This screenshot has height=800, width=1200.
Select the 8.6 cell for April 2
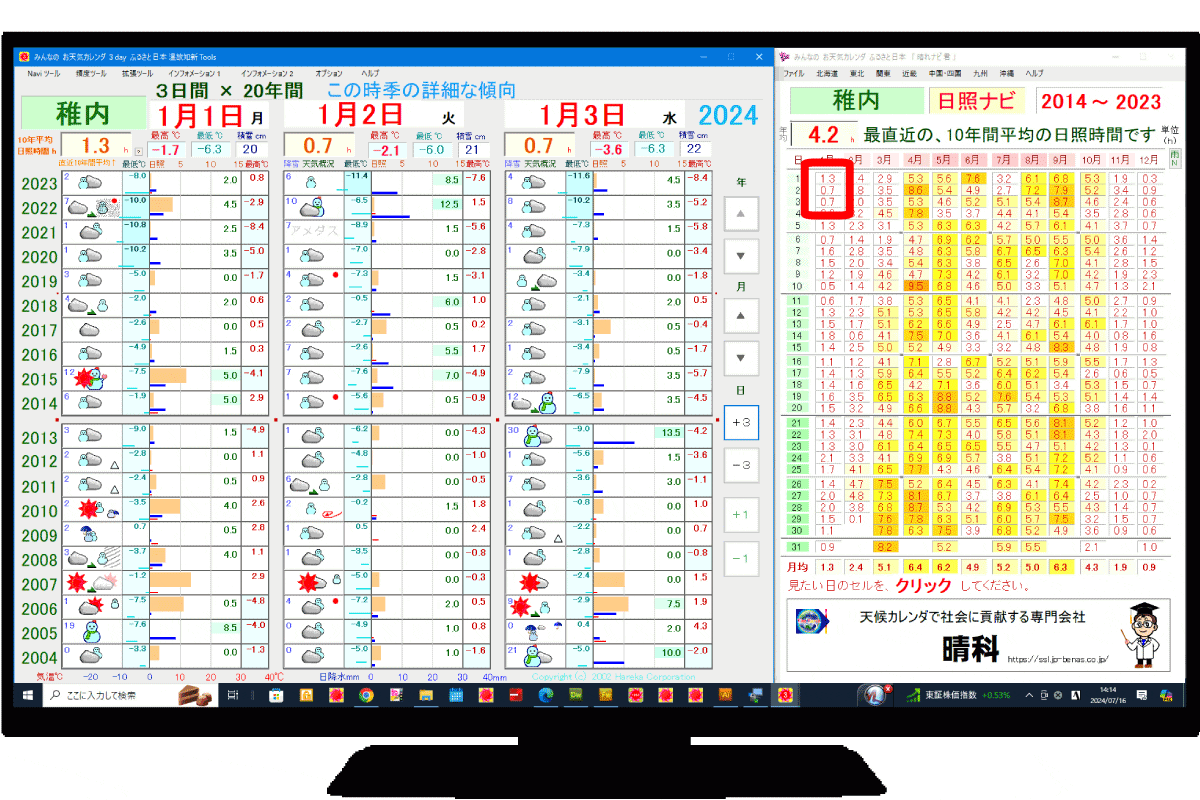[915, 190]
